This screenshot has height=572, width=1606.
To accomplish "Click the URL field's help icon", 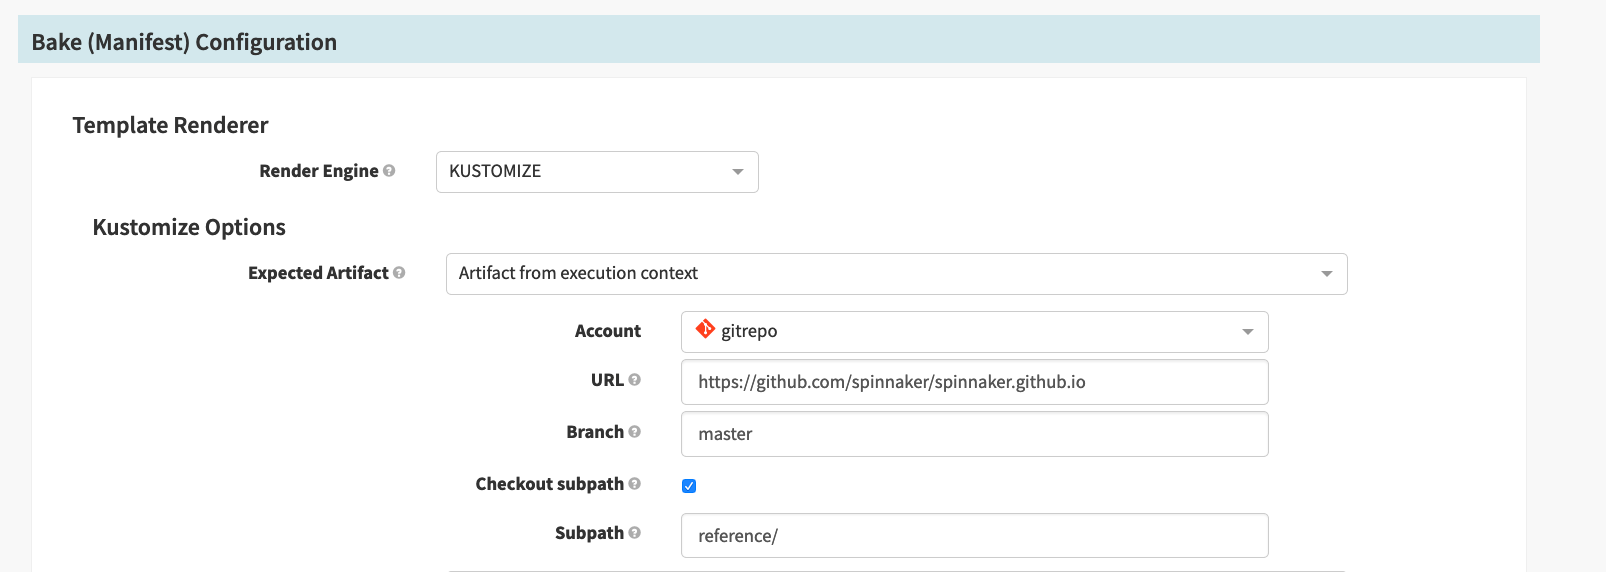I will point(634,380).
